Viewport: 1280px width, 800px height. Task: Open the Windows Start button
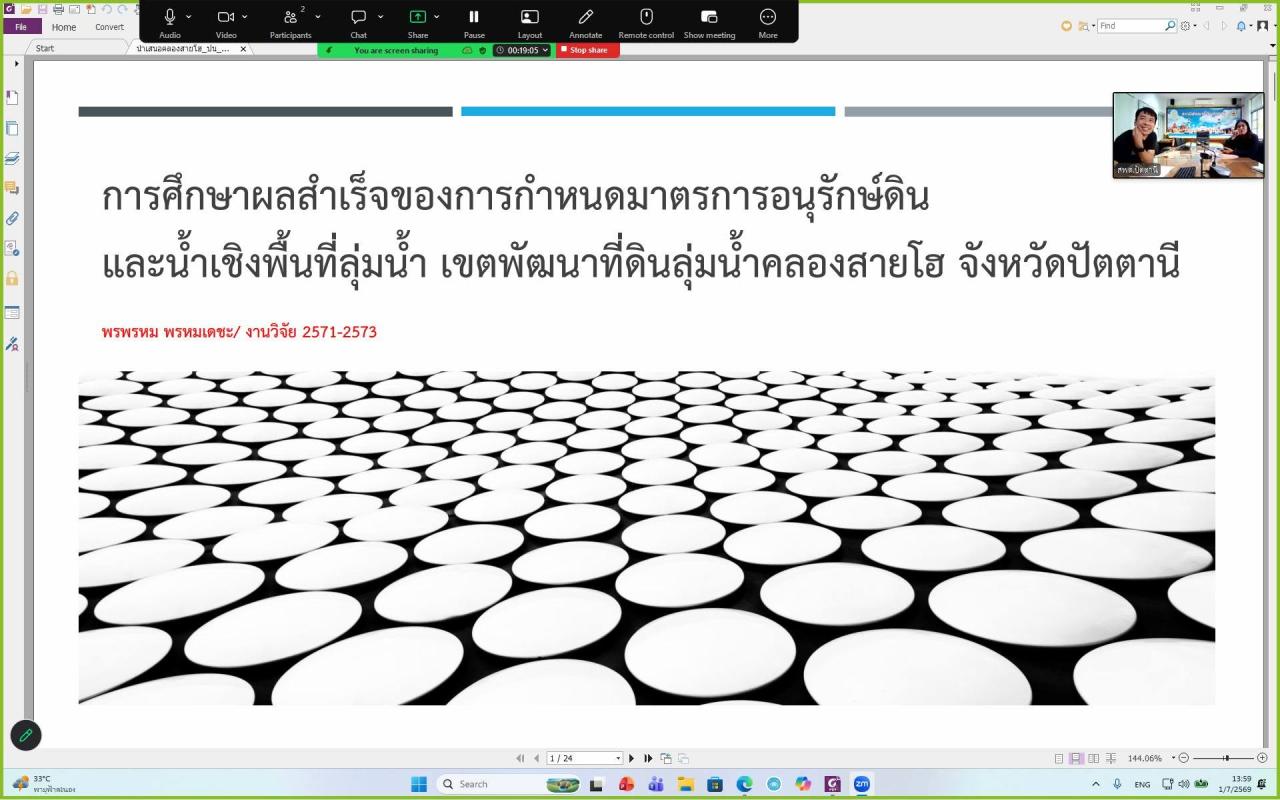point(419,784)
